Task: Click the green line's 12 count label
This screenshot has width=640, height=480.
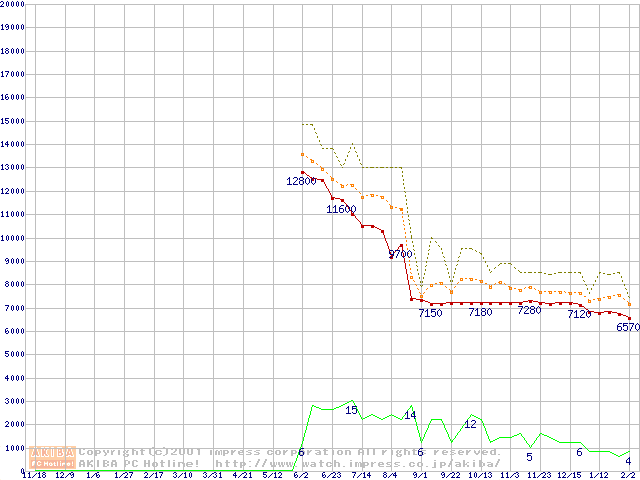Action: pos(470,424)
